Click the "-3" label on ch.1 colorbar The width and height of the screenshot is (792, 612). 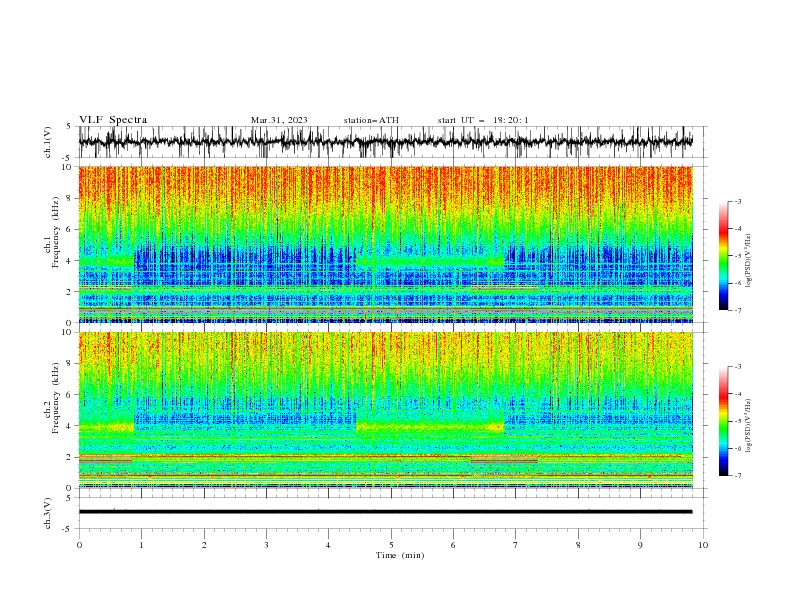[738, 201]
